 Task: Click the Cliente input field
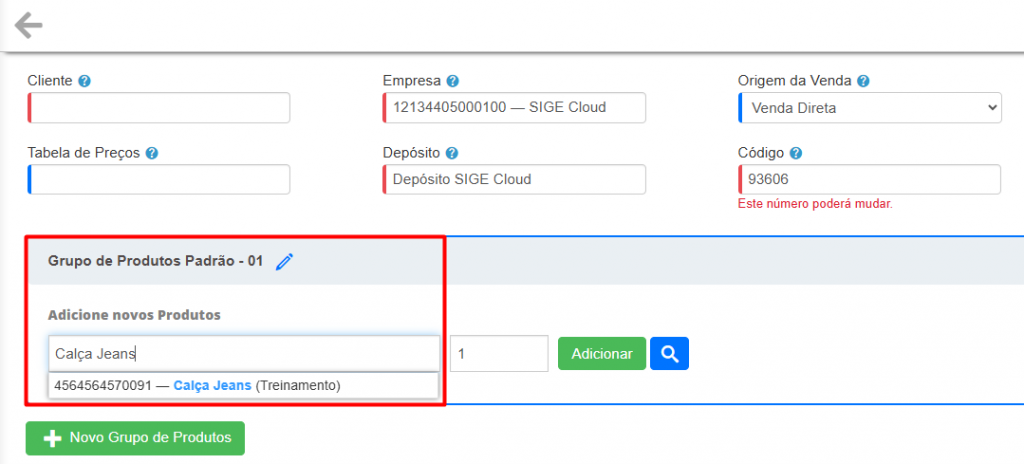tap(160, 107)
